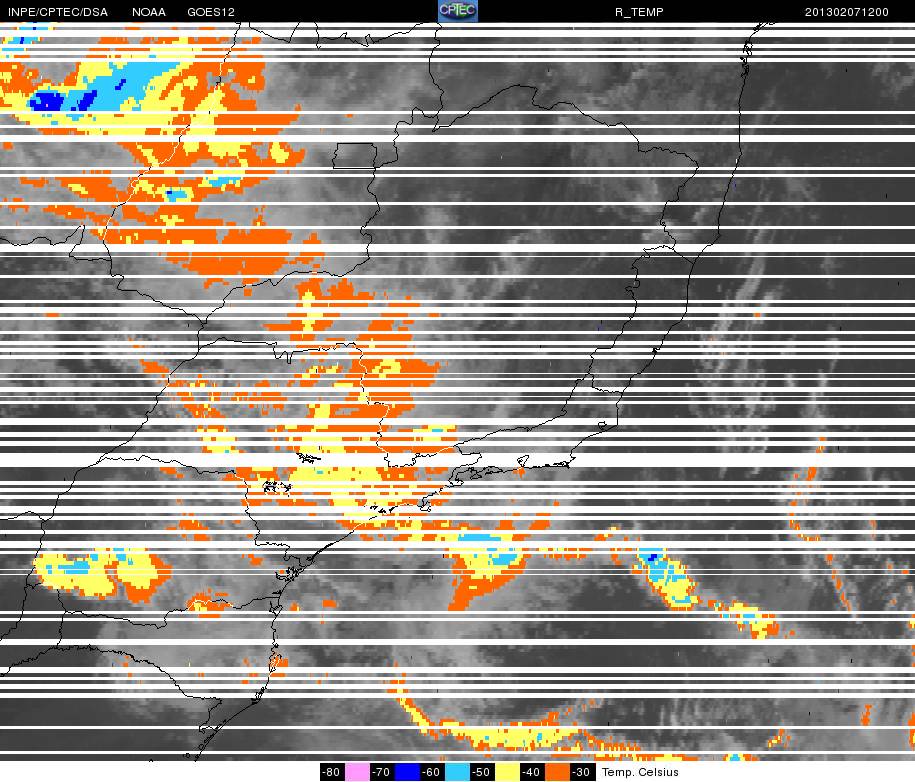Click the light blue legend swatch after -60
The height and width of the screenshot is (782, 915).
click(457, 772)
